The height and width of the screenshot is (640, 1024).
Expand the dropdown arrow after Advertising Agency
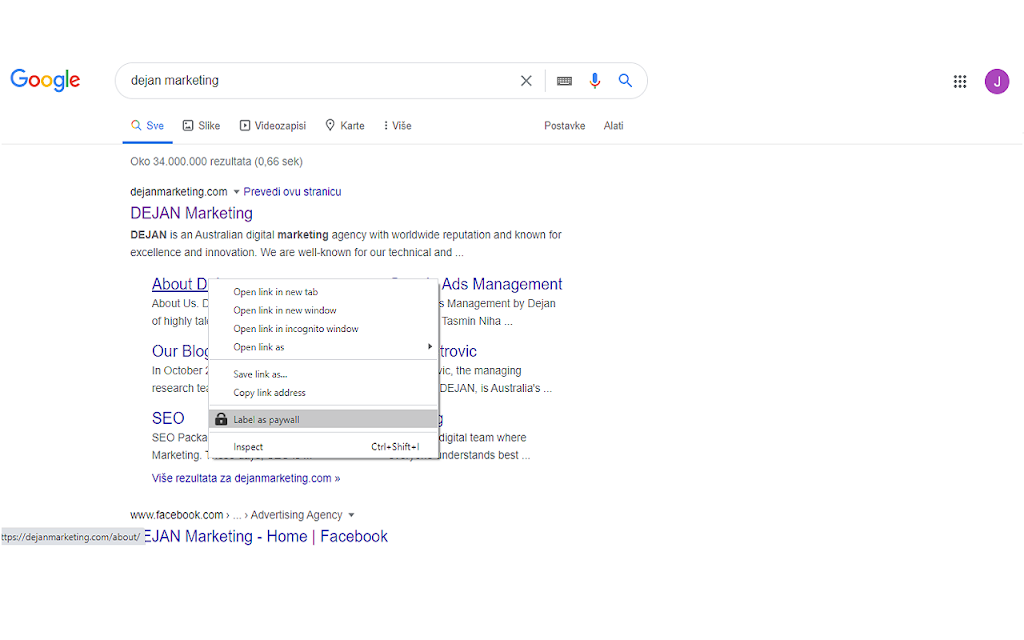[x=351, y=515]
